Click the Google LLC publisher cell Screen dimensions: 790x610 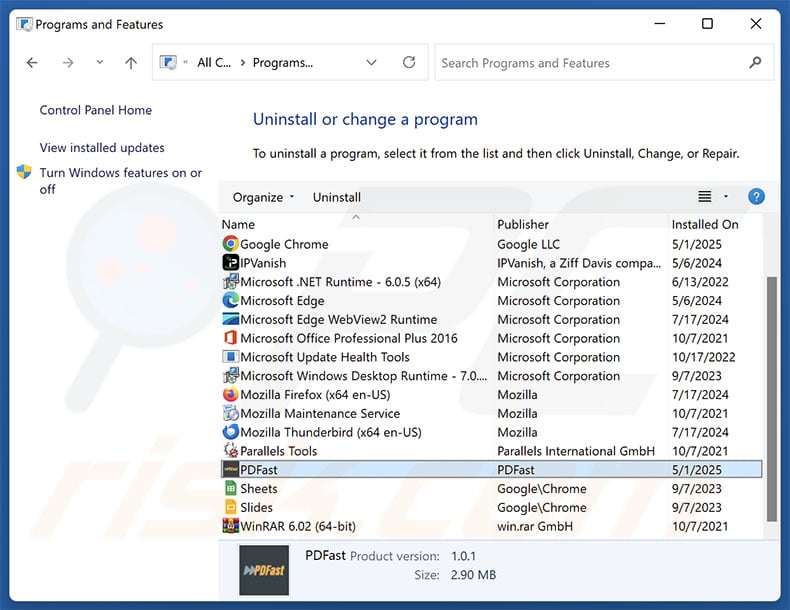(x=529, y=244)
